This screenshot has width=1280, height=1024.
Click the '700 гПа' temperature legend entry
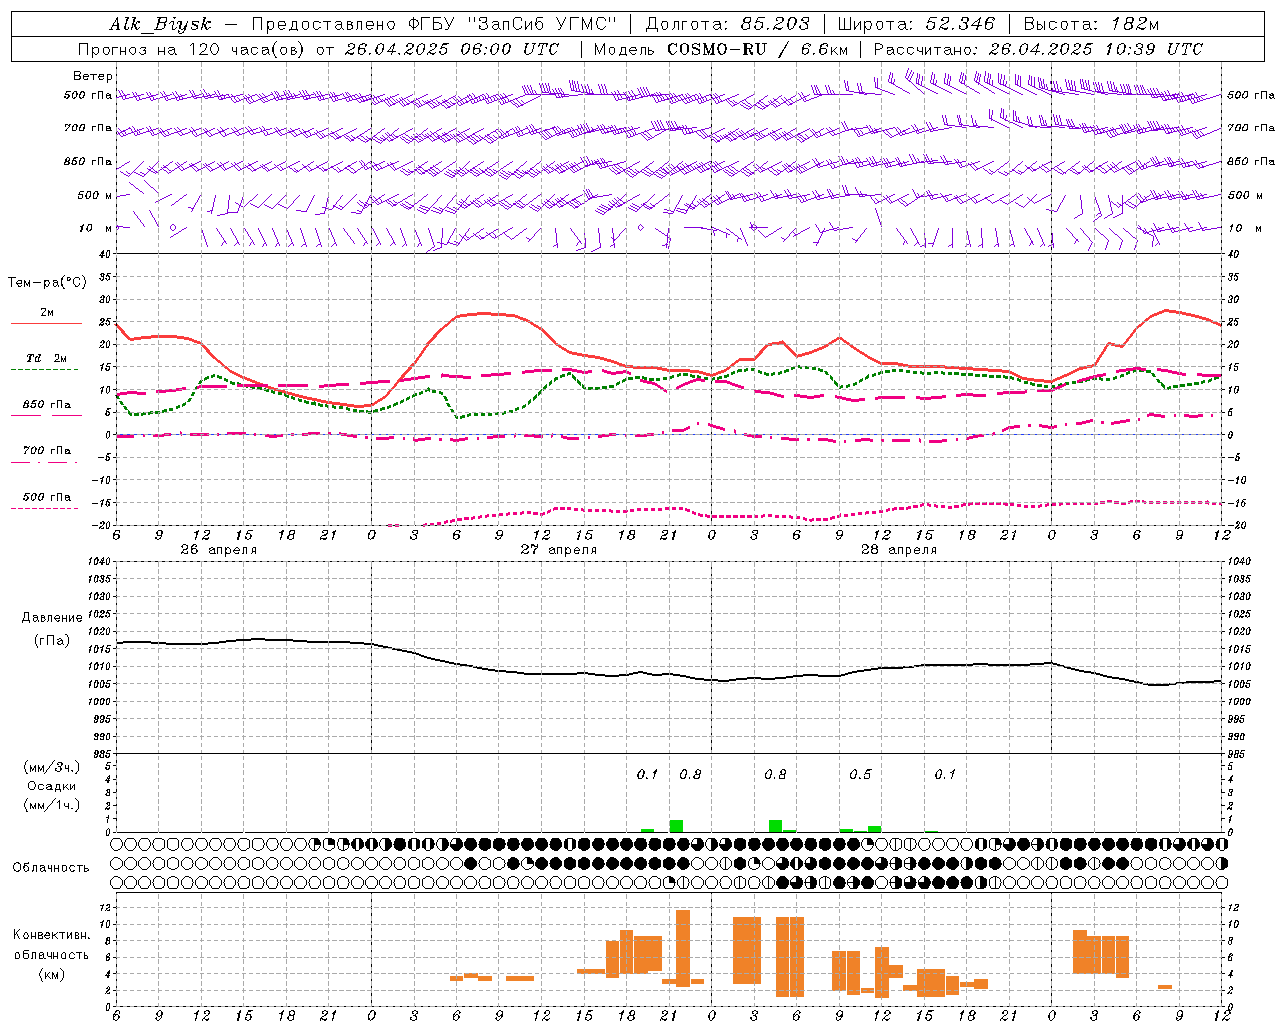[x=46, y=451]
